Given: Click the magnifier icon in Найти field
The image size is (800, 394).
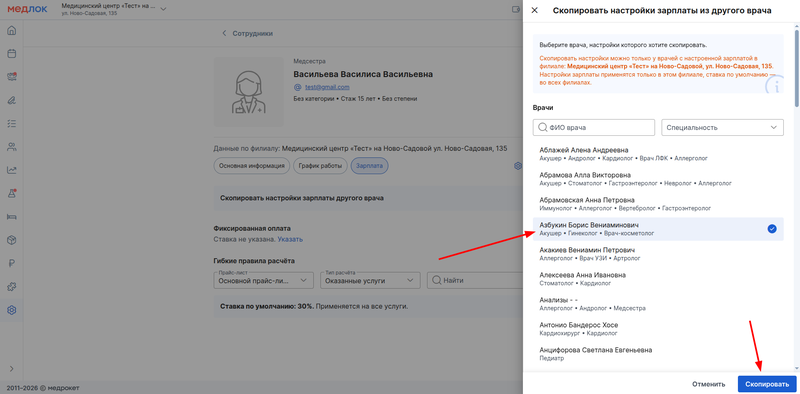Looking at the screenshot, I should [437, 280].
